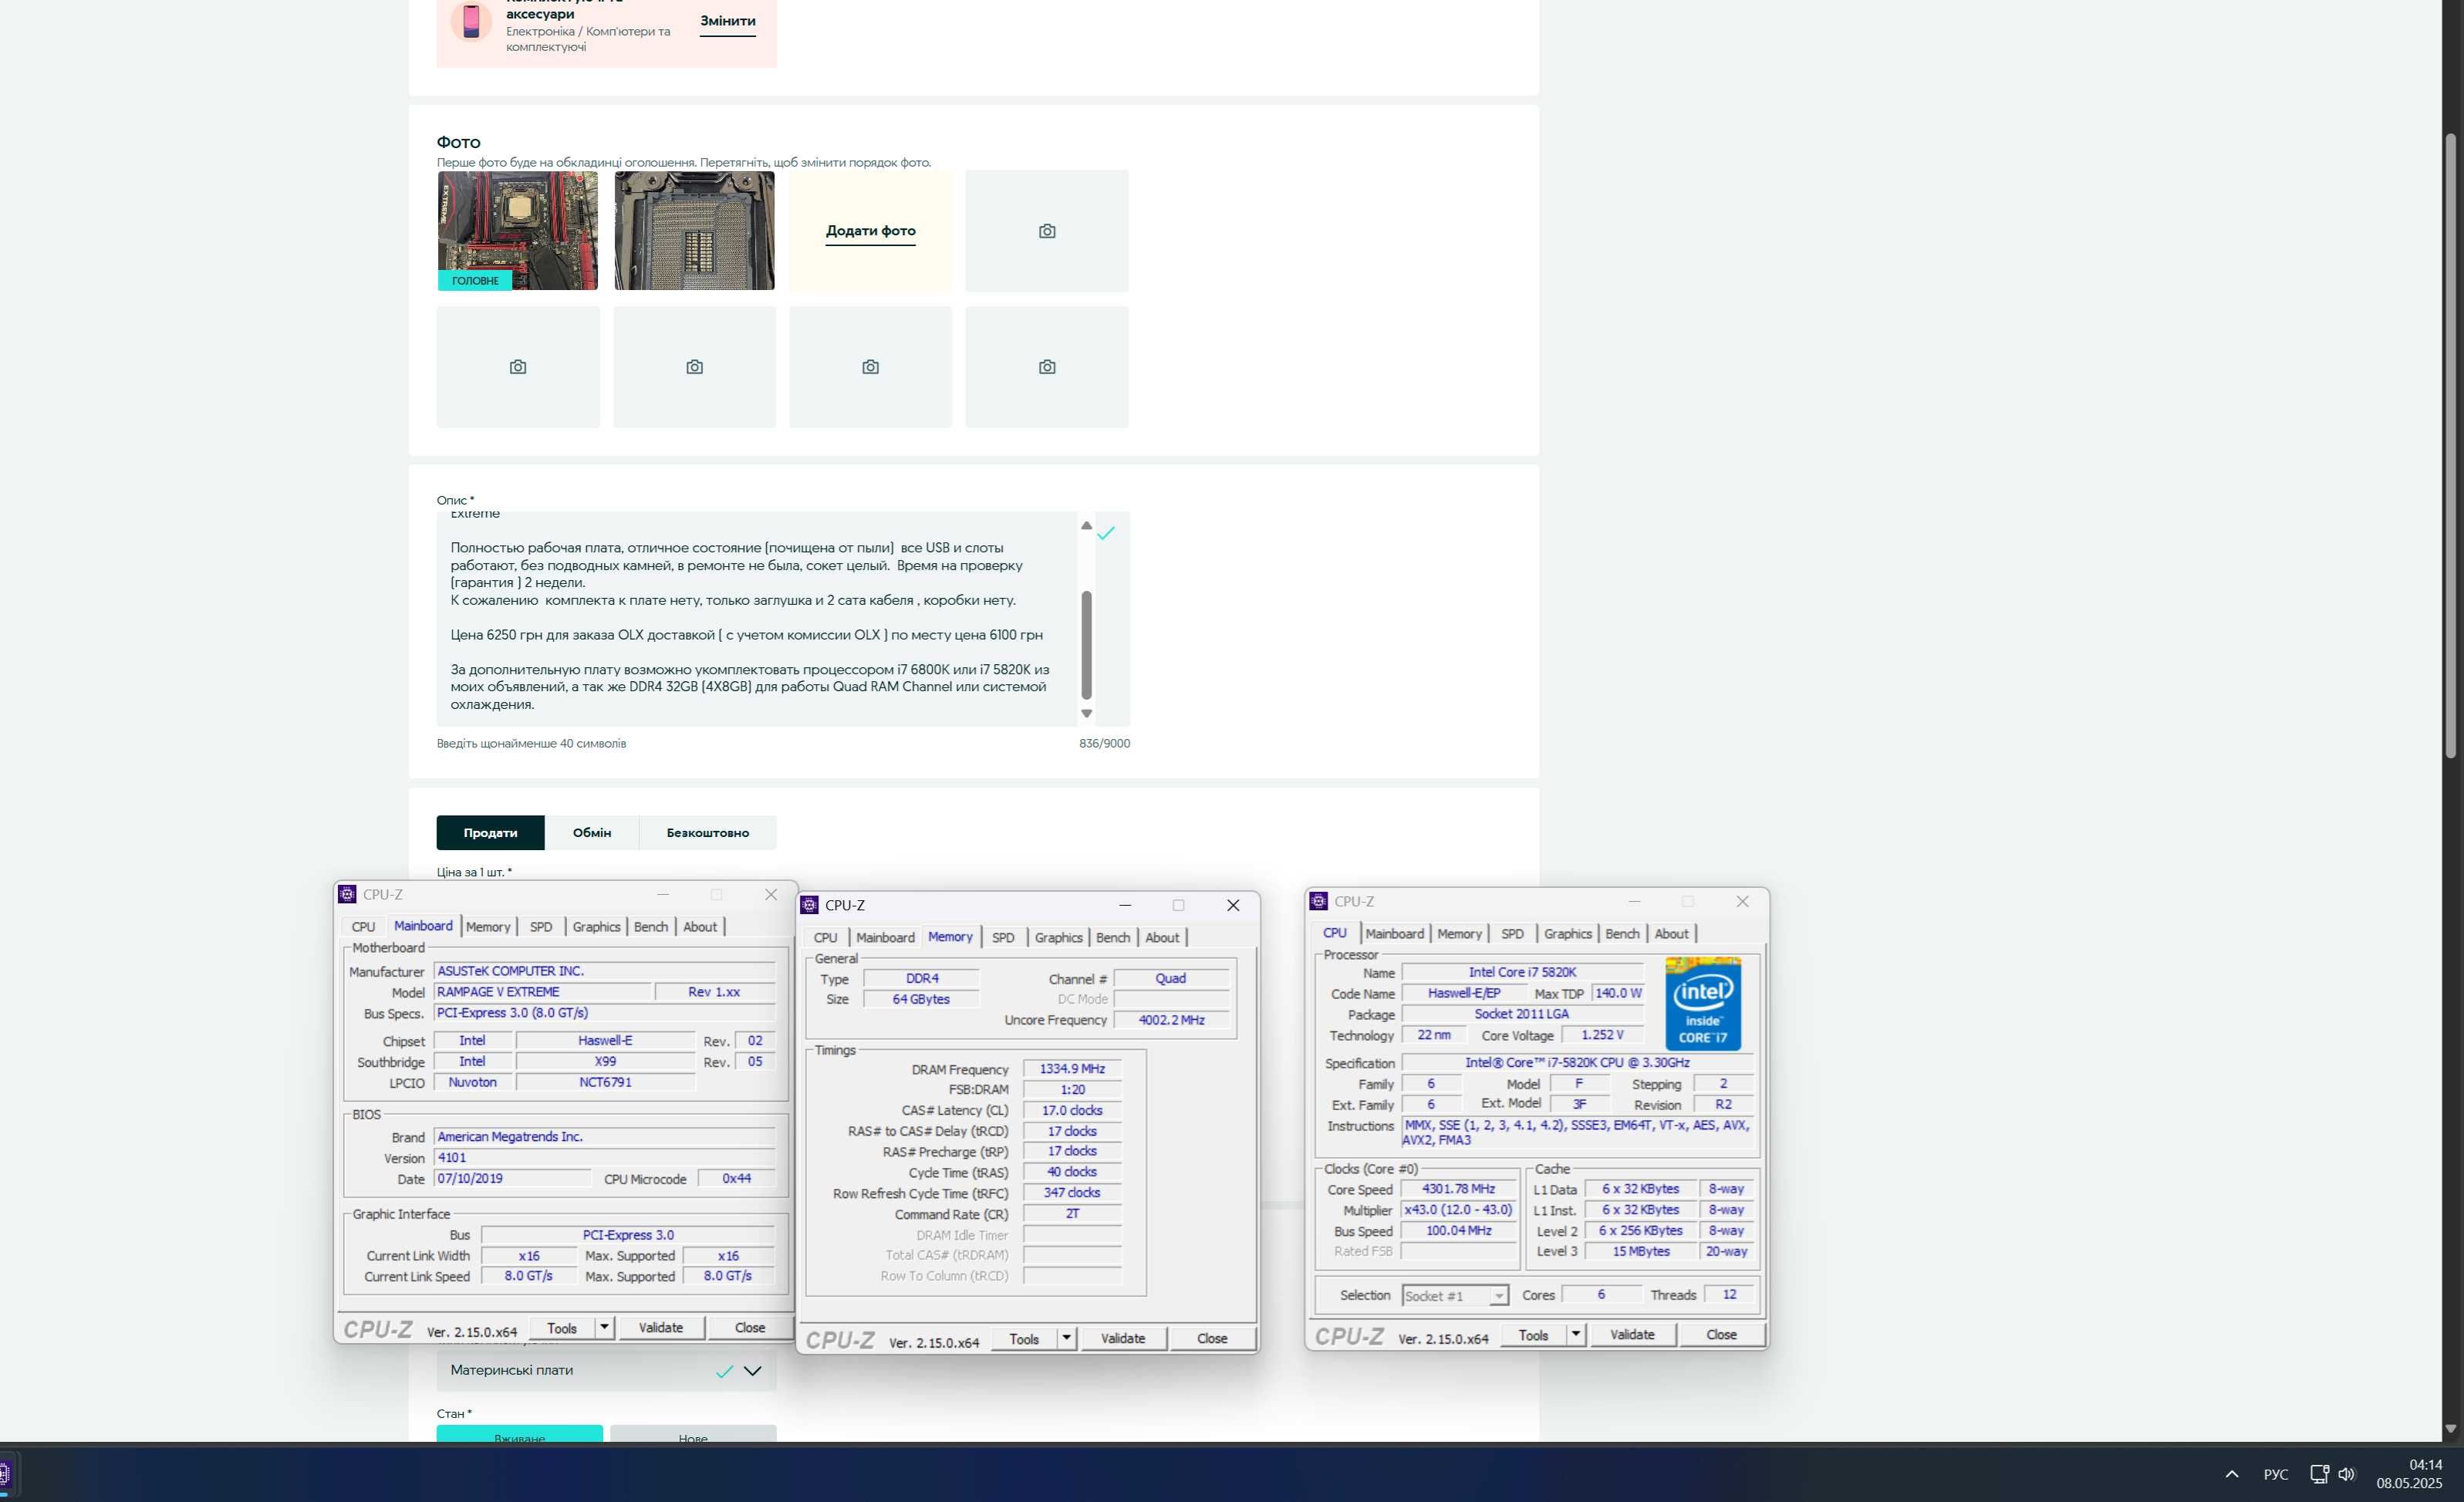The image size is (2464, 1502).
Task: Click CPU-Z app icon in CPU window title
Action: click(1318, 901)
